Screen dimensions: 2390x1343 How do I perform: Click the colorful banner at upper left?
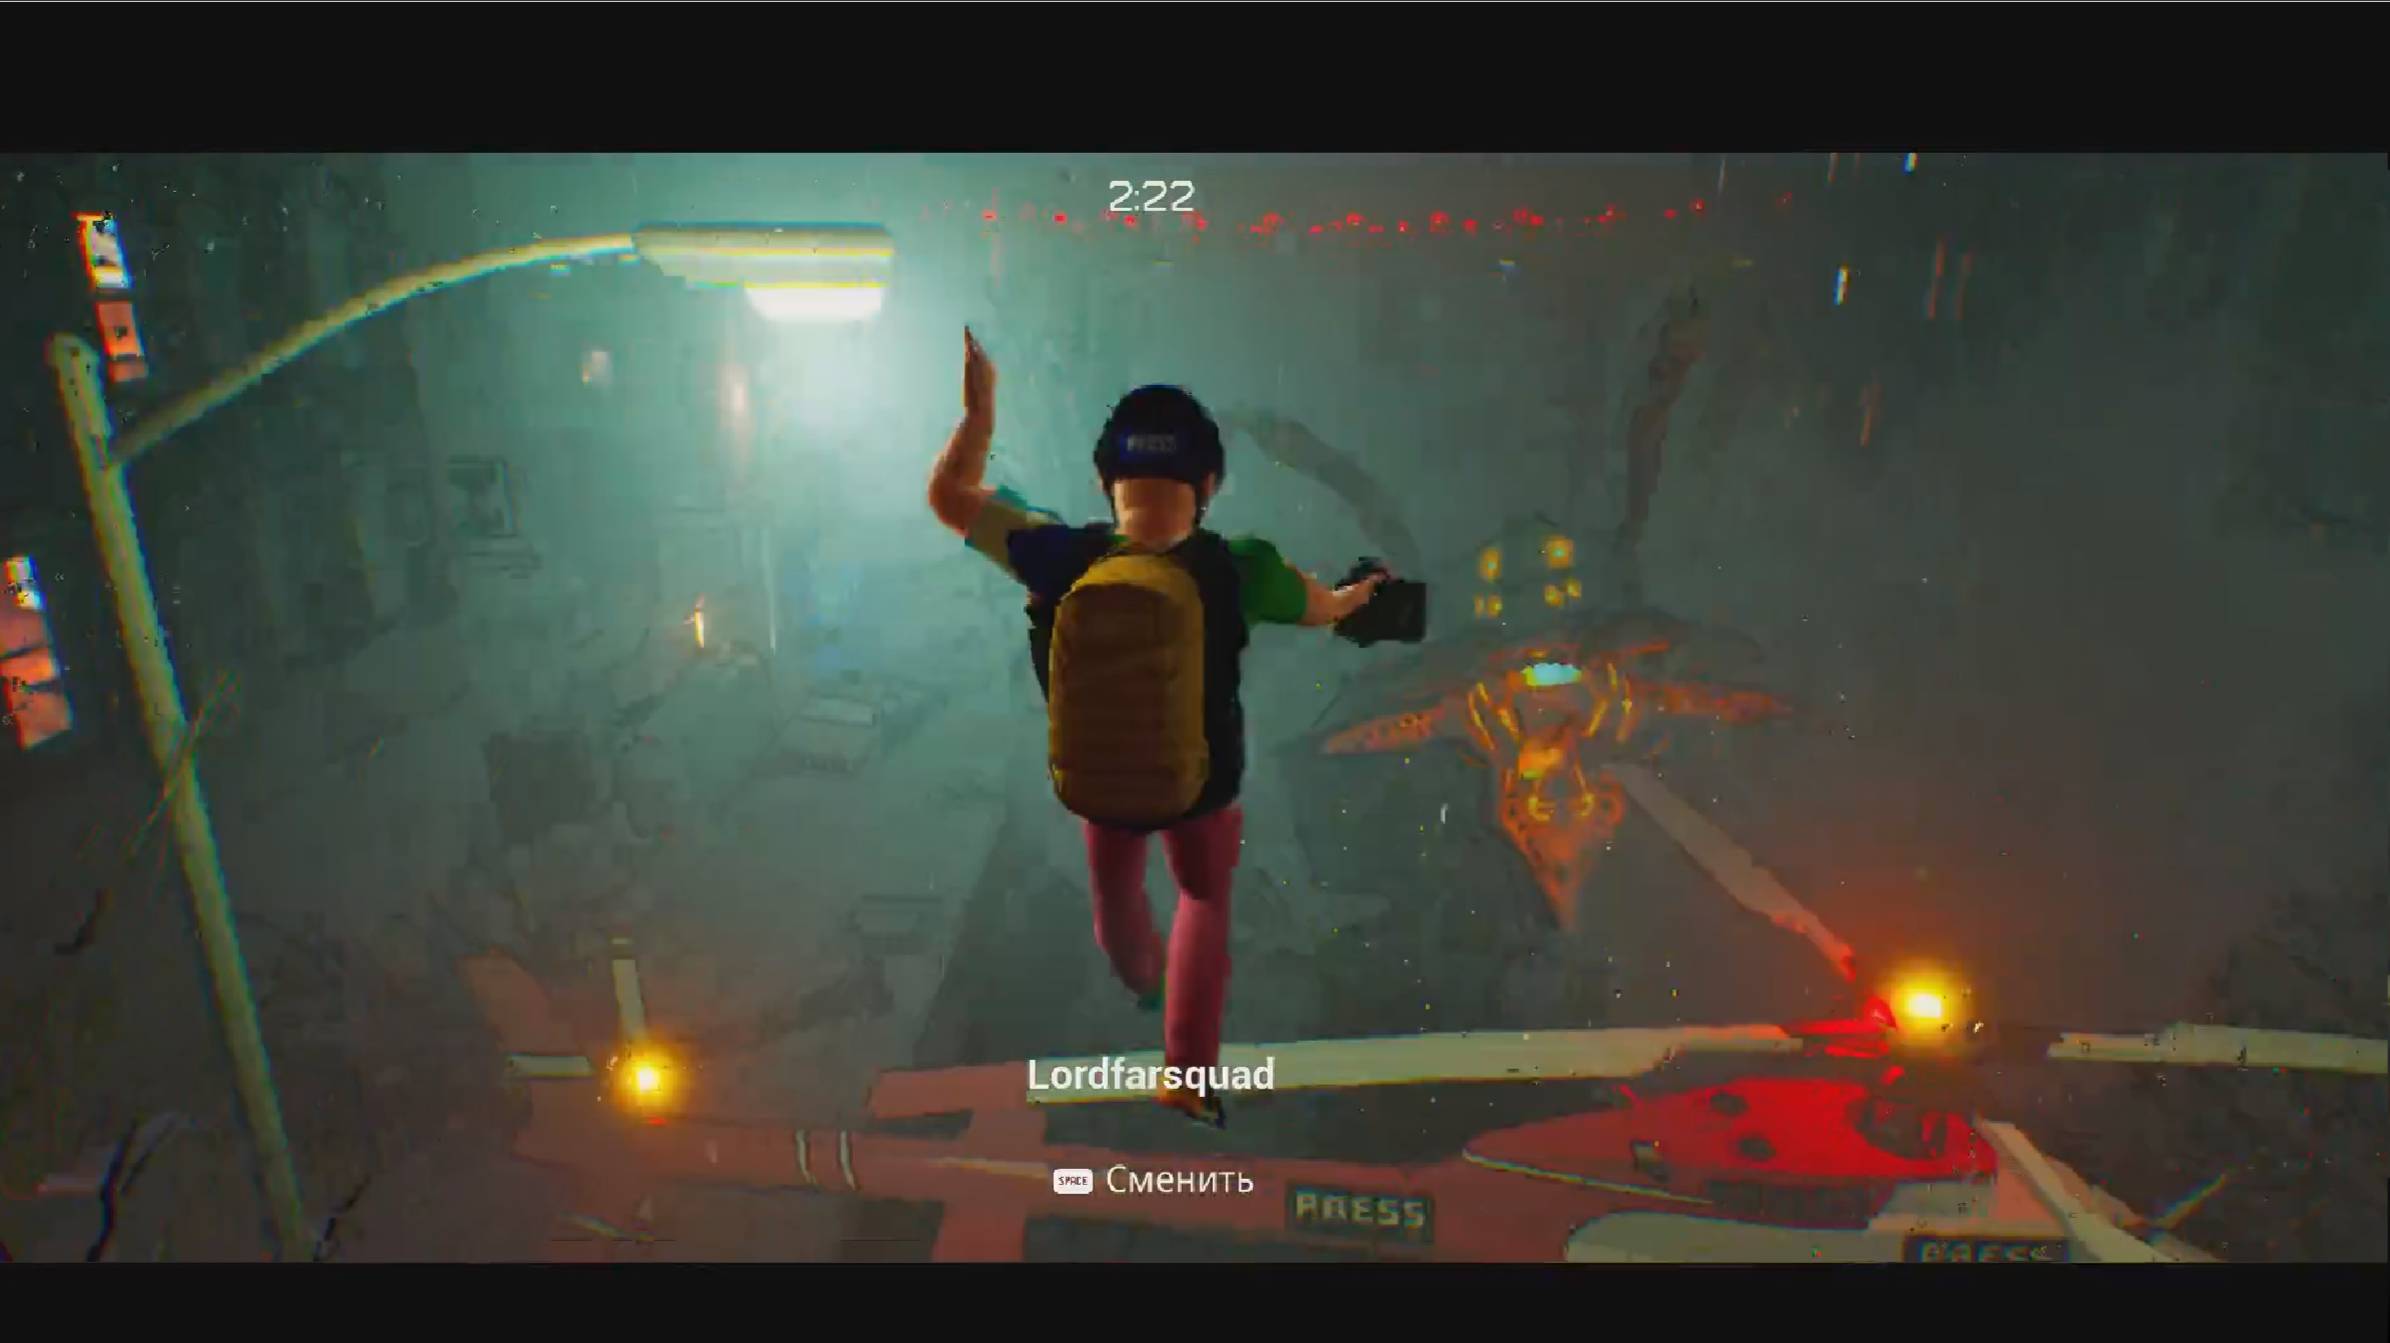coord(110,295)
